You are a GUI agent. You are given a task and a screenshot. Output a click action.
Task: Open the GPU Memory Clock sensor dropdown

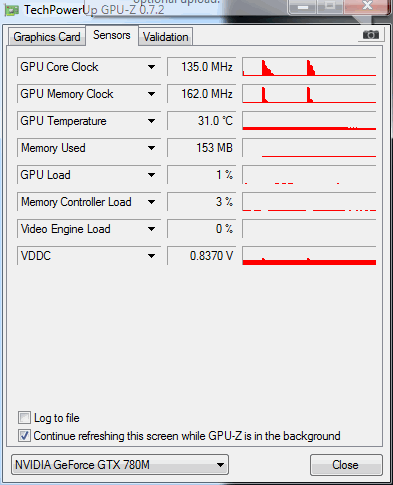tap(151, 94)
